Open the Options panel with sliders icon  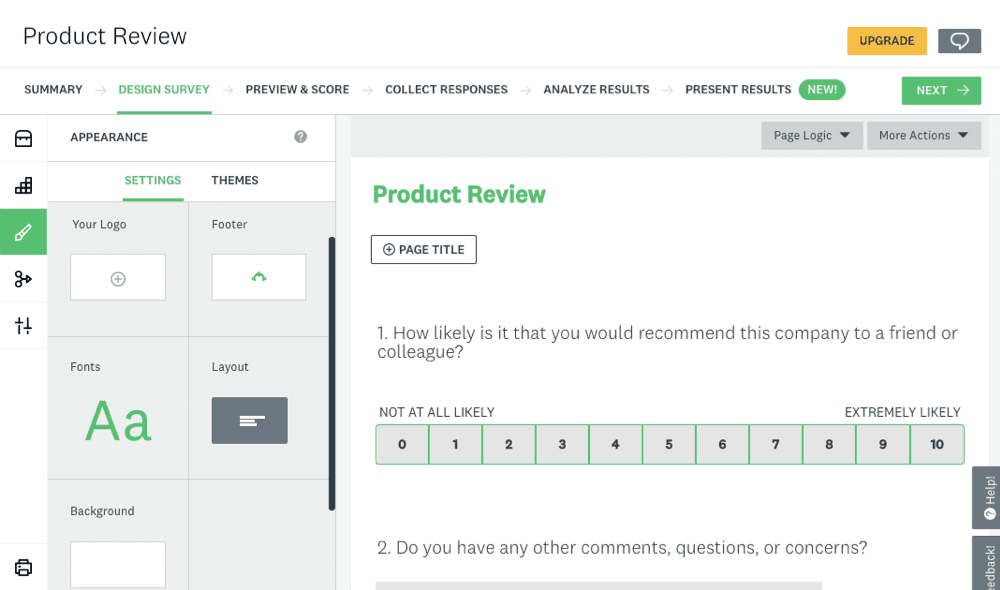[x=23, y=325]
